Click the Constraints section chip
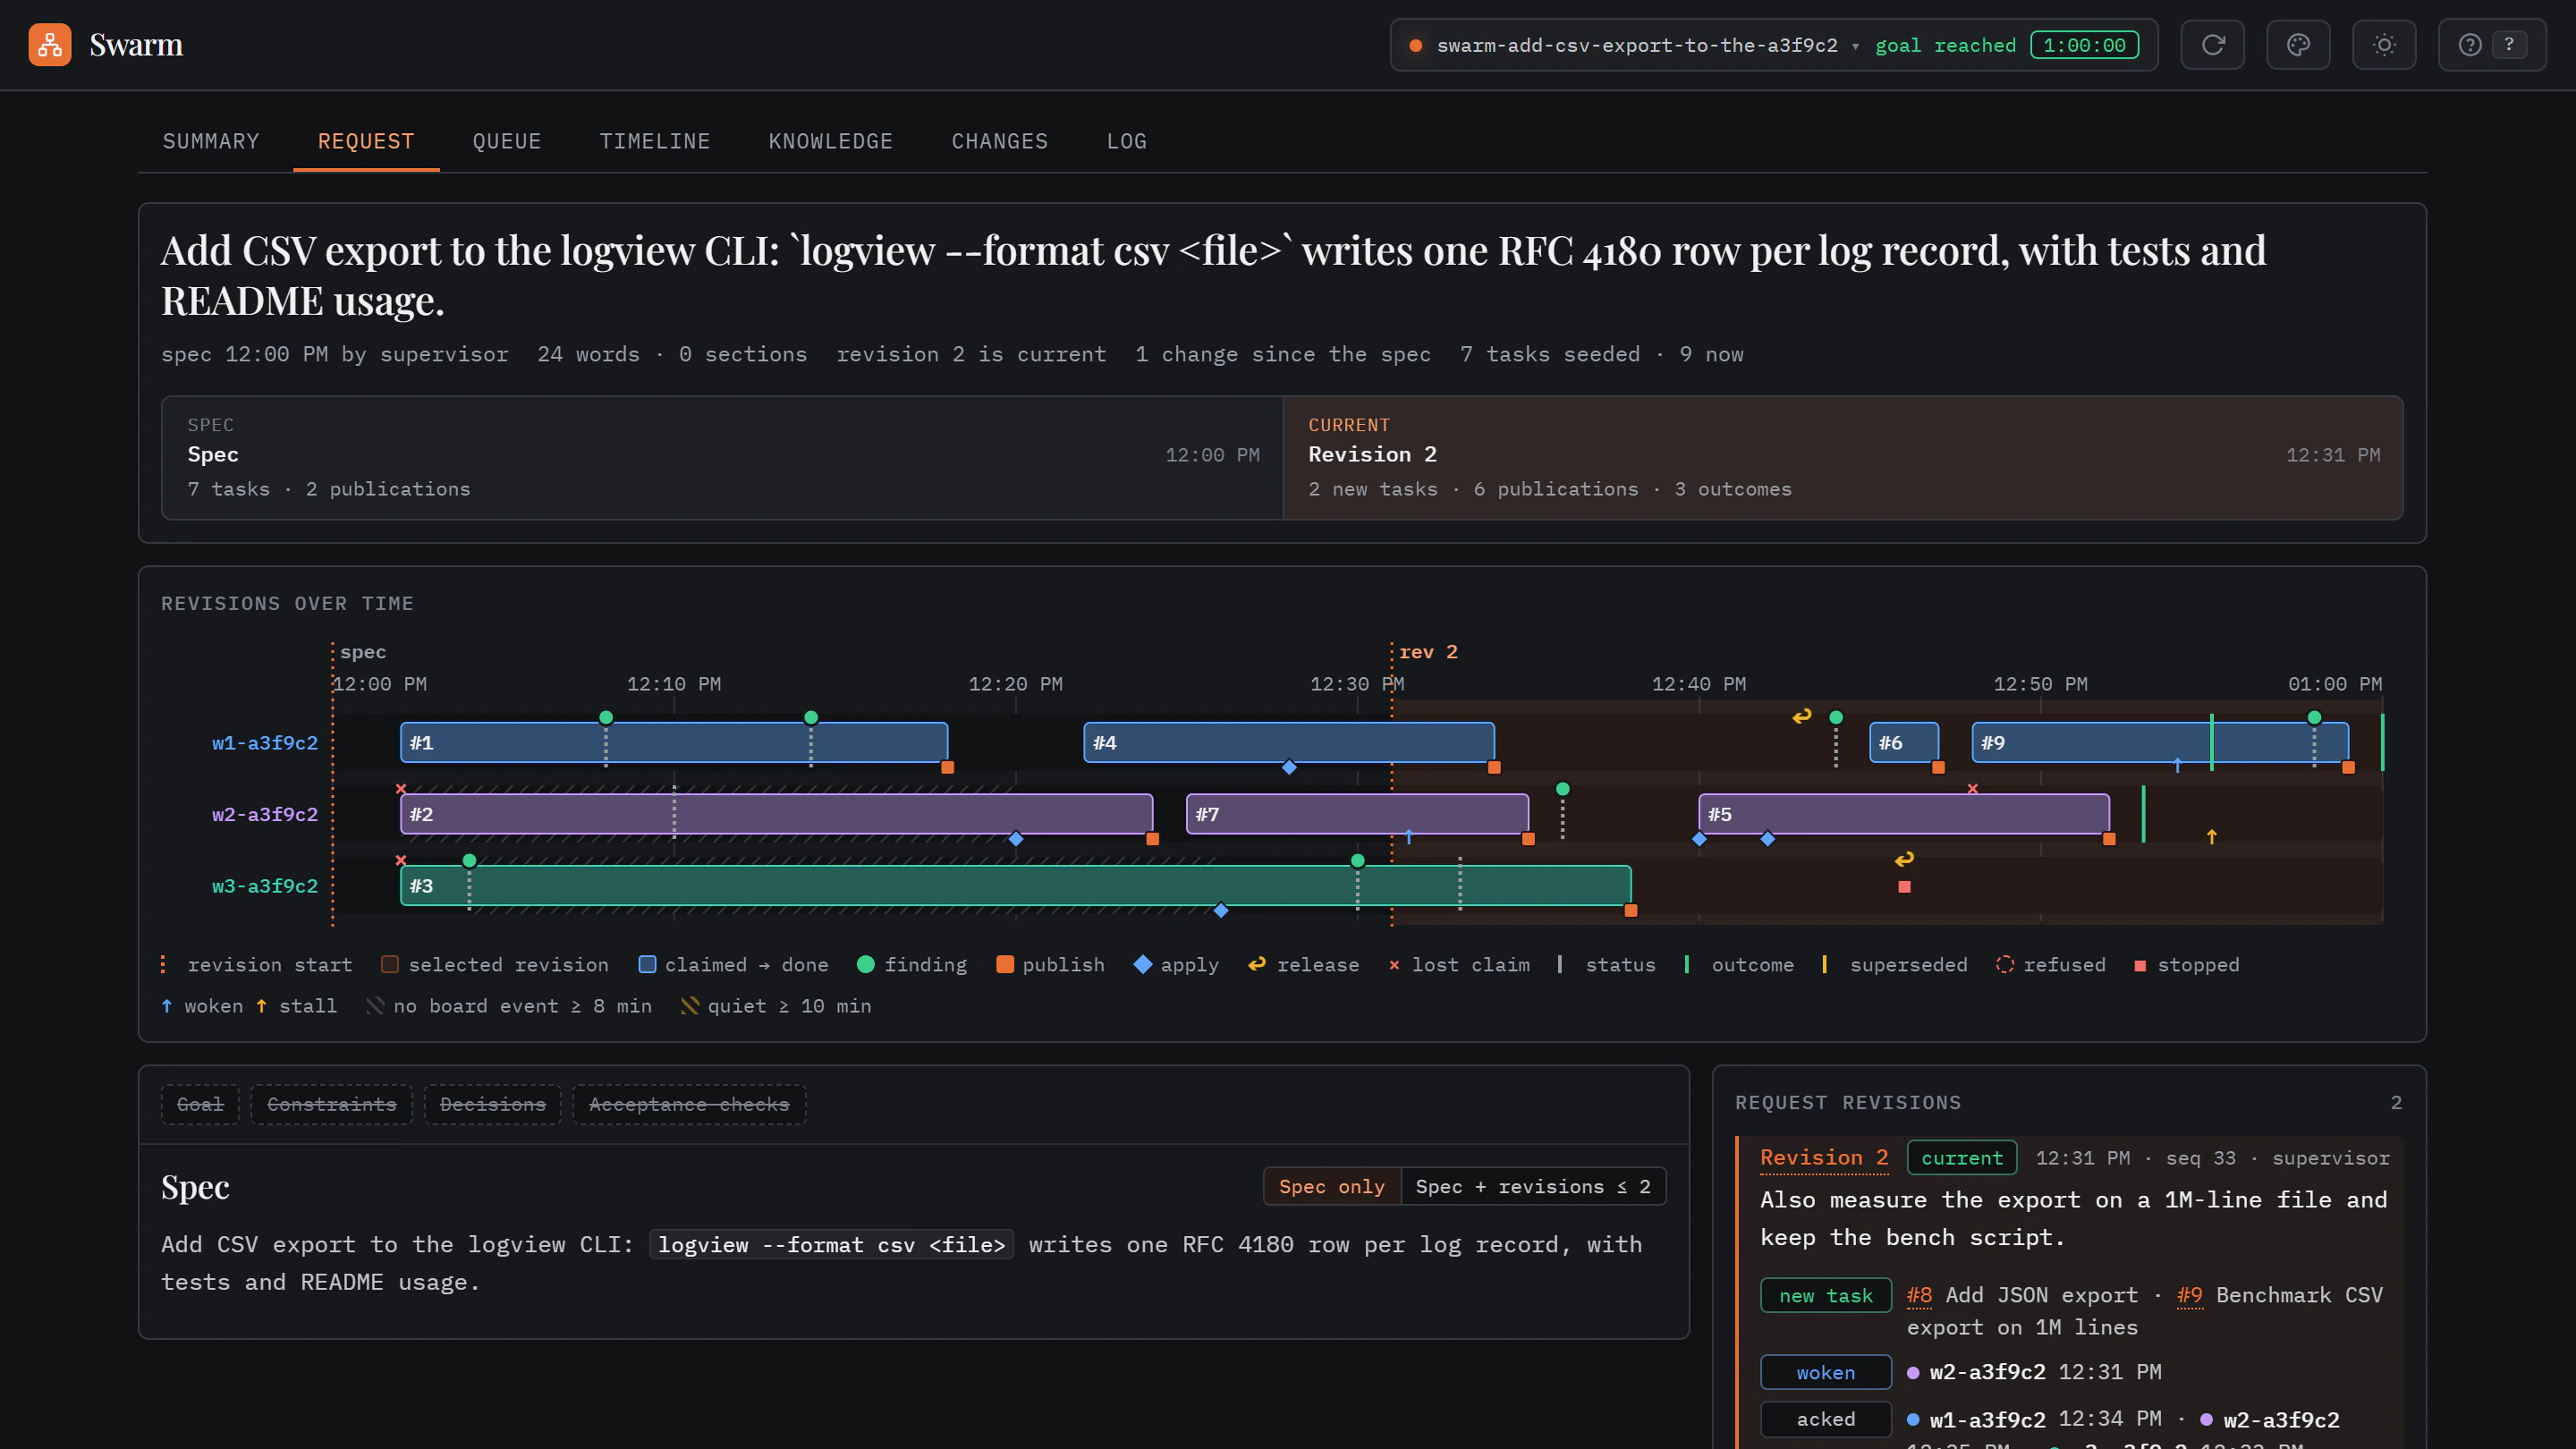2576x1449 pixels. coord(332,1105)
